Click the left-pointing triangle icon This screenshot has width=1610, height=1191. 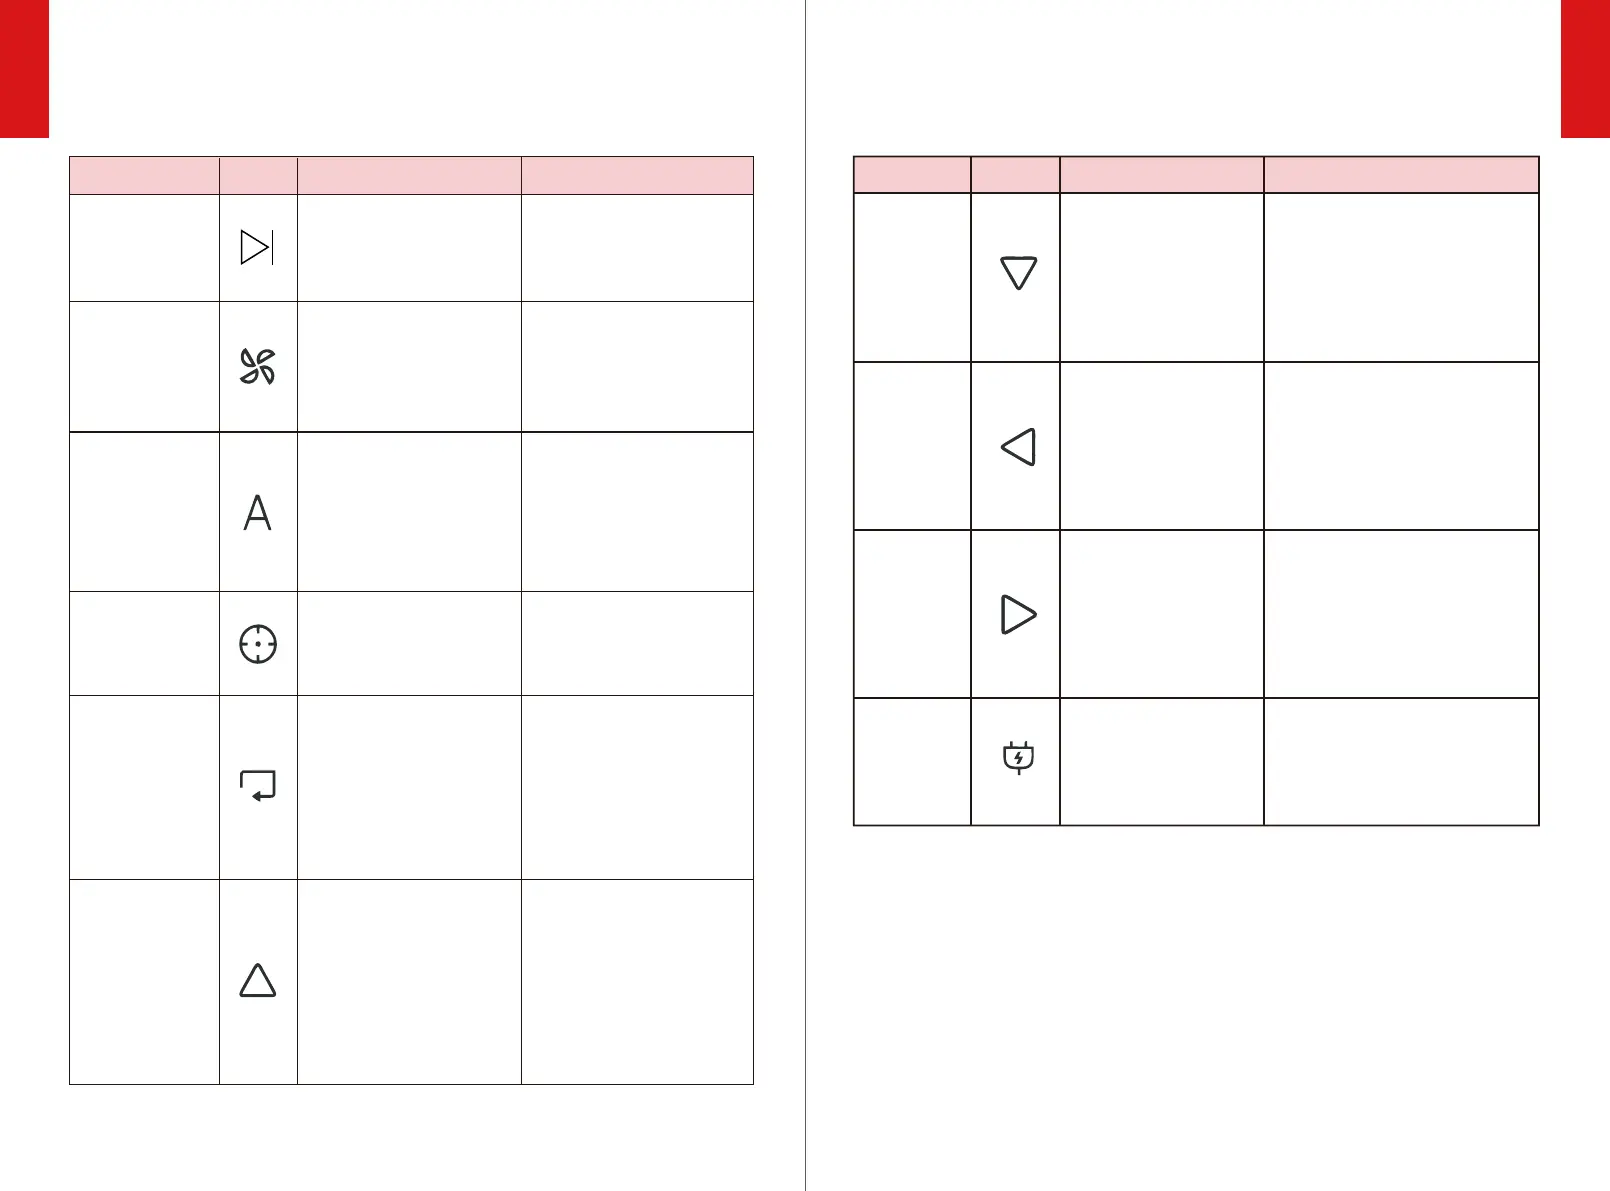coord(1018,447)
